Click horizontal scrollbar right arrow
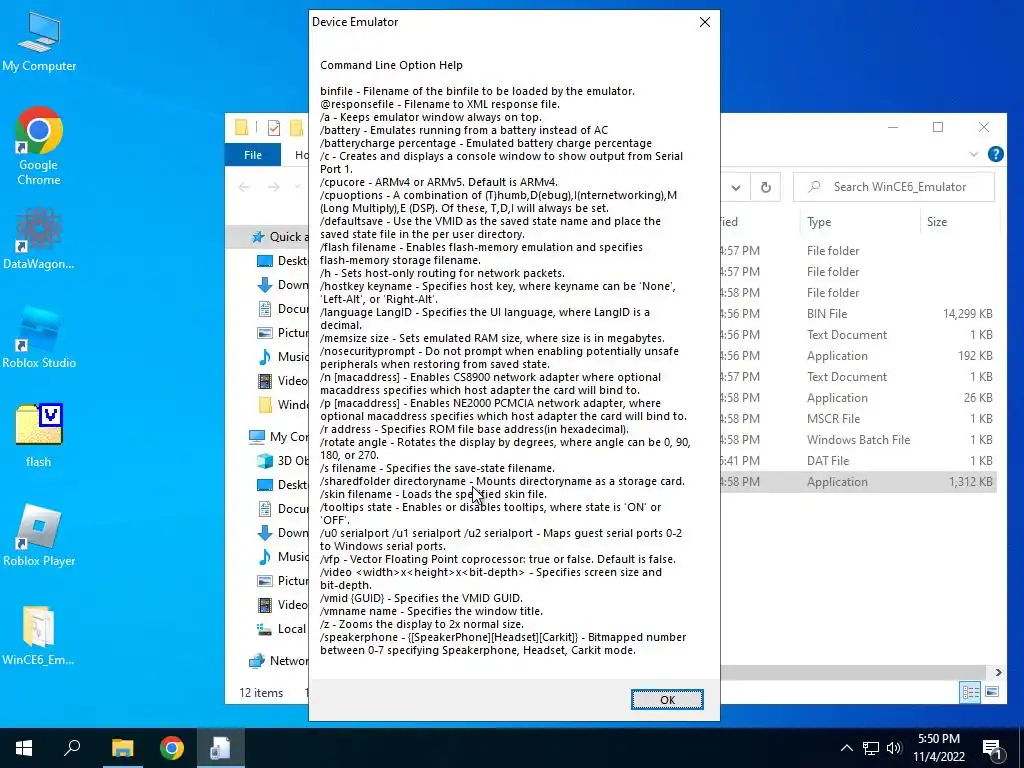This screenshot has height=768, width=1024. click(998, 673)
